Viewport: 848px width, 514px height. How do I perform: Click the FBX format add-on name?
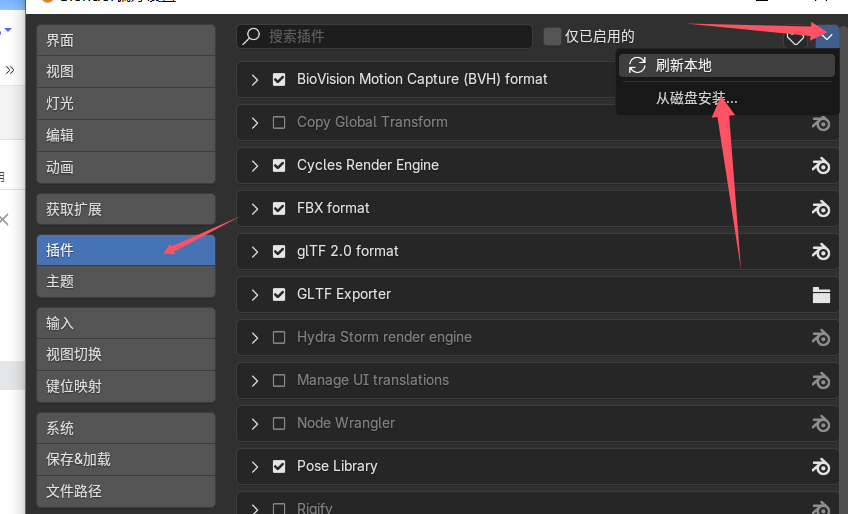[x=333, y=208]
